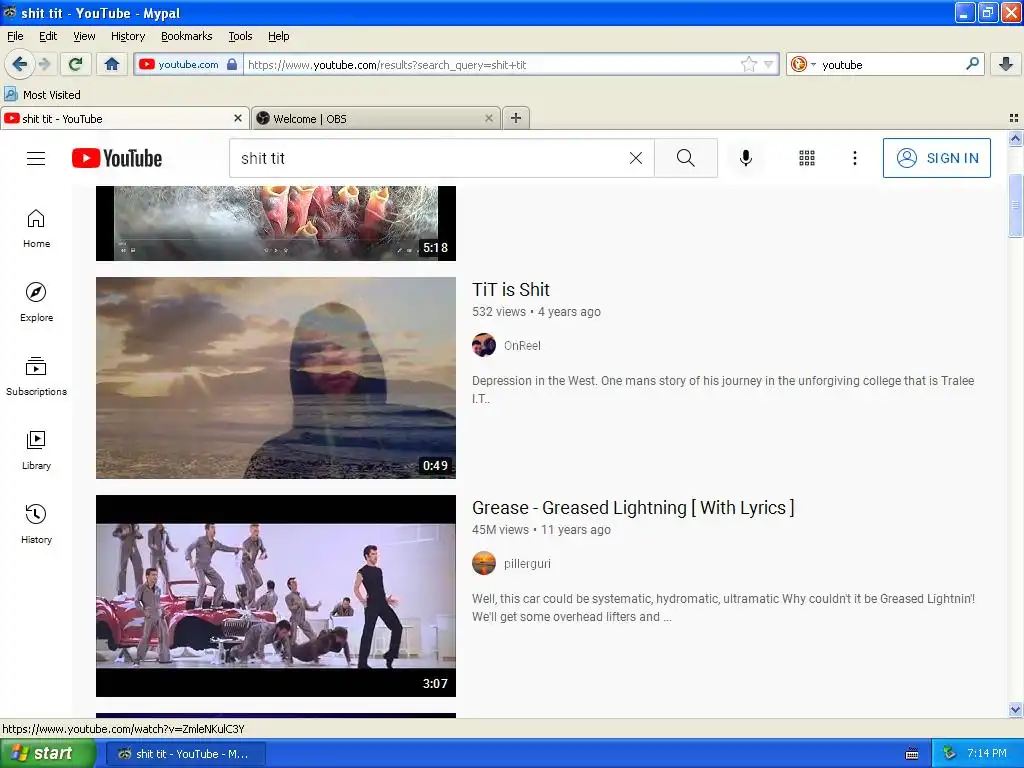Open the Windows Start button
This screenshot has height=768, width=1024.
[x=47, y=754]
